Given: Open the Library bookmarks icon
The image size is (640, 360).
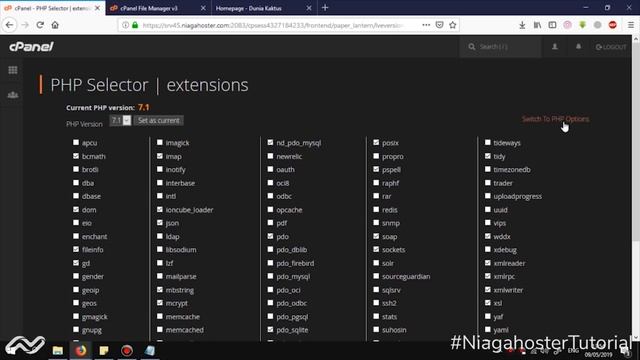Looking at the screenshot, I should click(x=538, y=25).
